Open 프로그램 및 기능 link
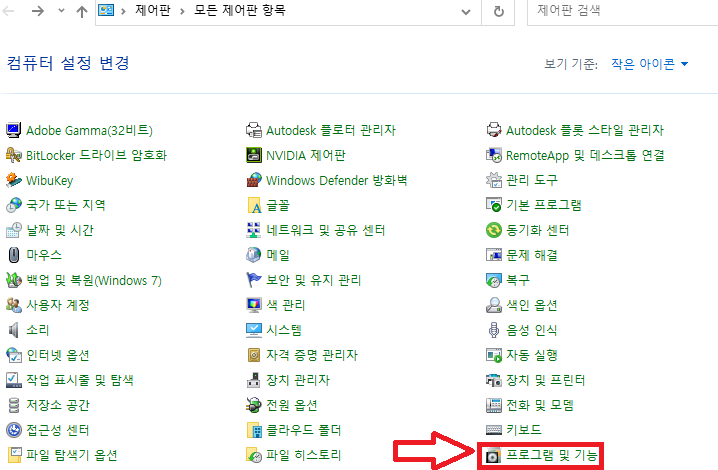The width and height of the screenshot is (718, 470). pyautogui.click(x=552, y=455)
